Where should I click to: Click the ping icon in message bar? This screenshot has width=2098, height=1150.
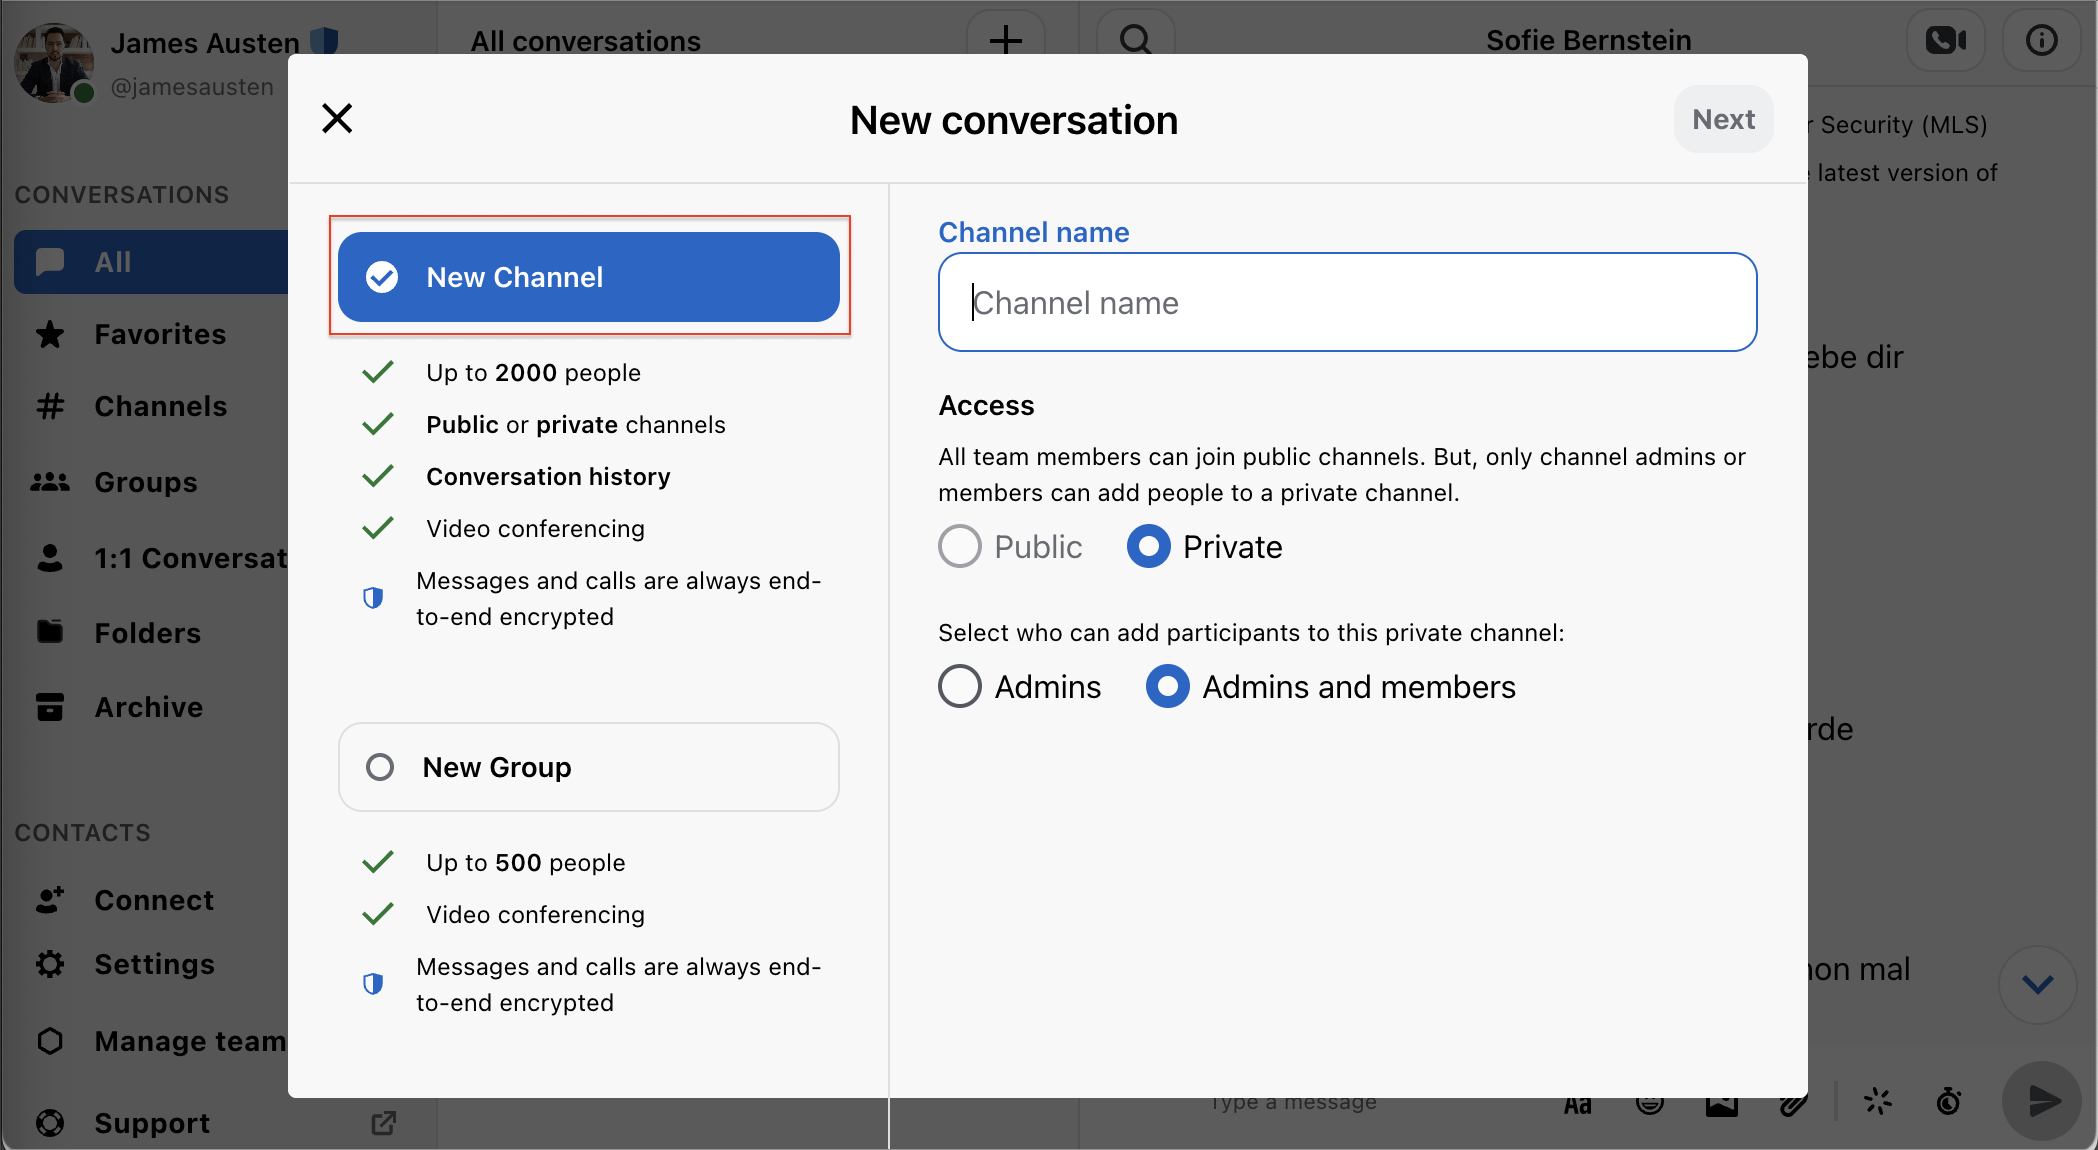[x=1877, y=1102]
